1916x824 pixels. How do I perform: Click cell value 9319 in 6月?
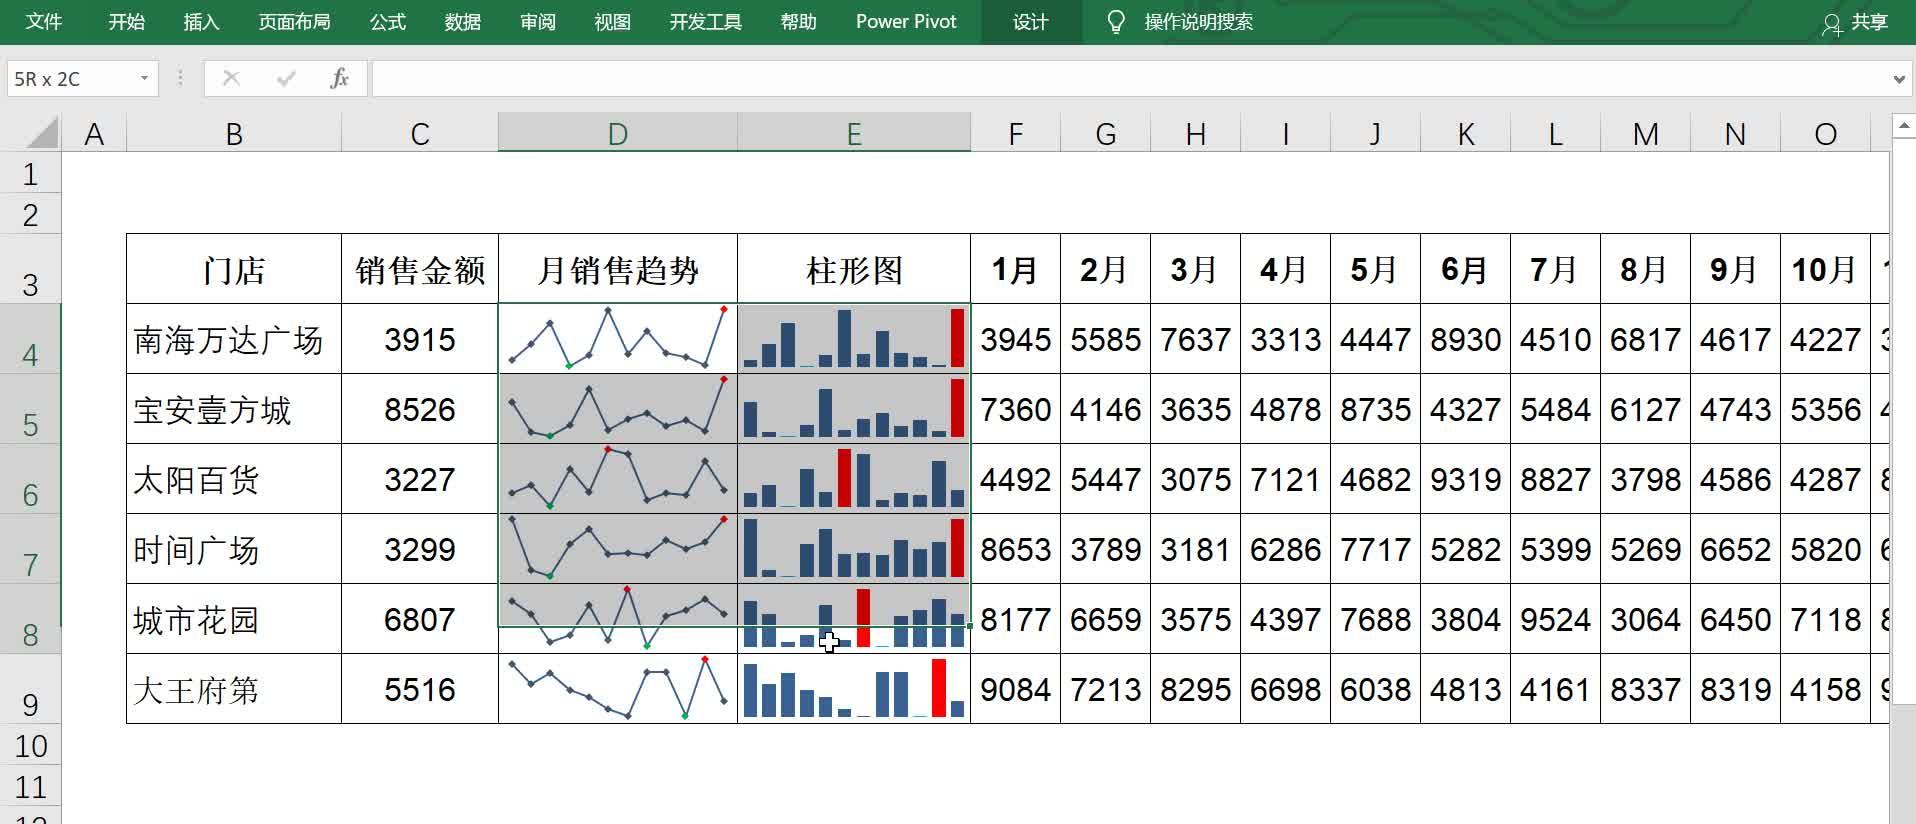[x=1465, y=479]
